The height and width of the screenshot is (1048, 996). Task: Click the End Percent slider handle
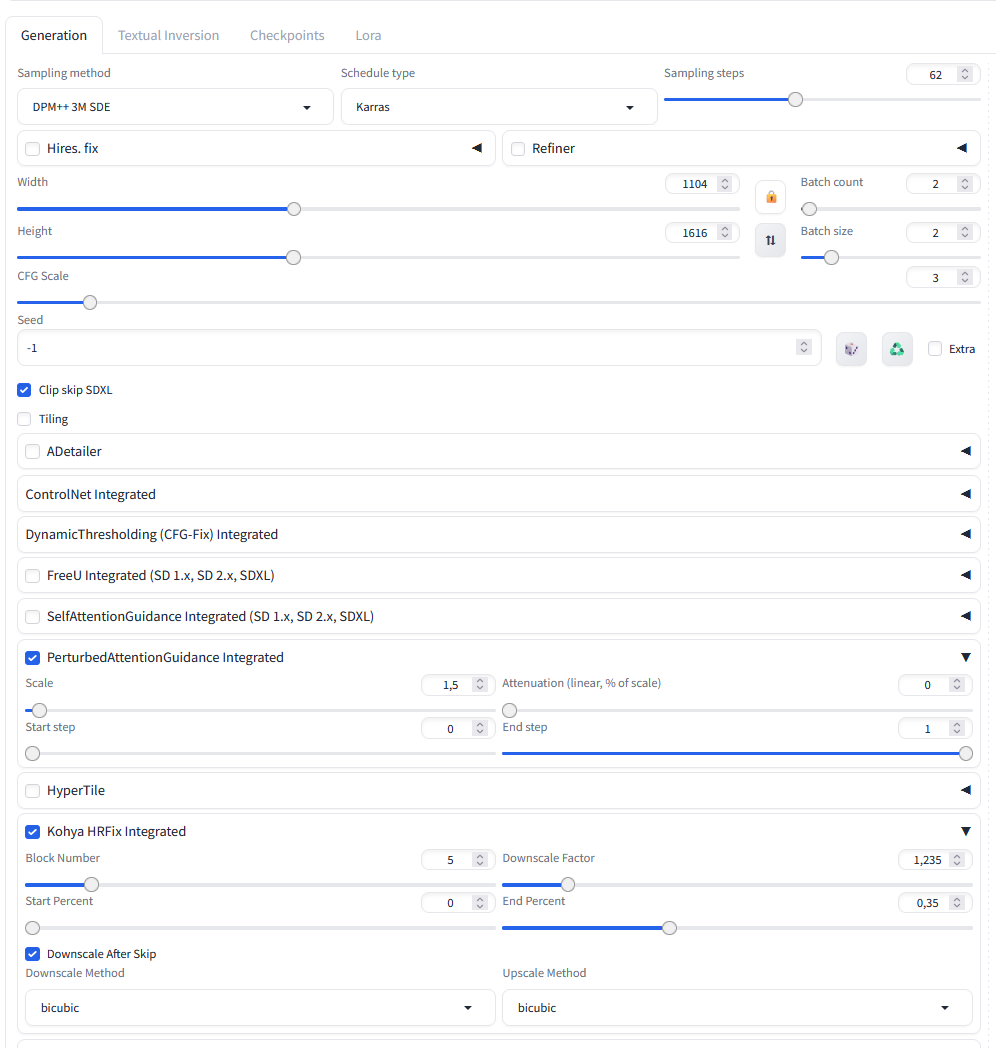pyautogui.click(x=669, y=928)
